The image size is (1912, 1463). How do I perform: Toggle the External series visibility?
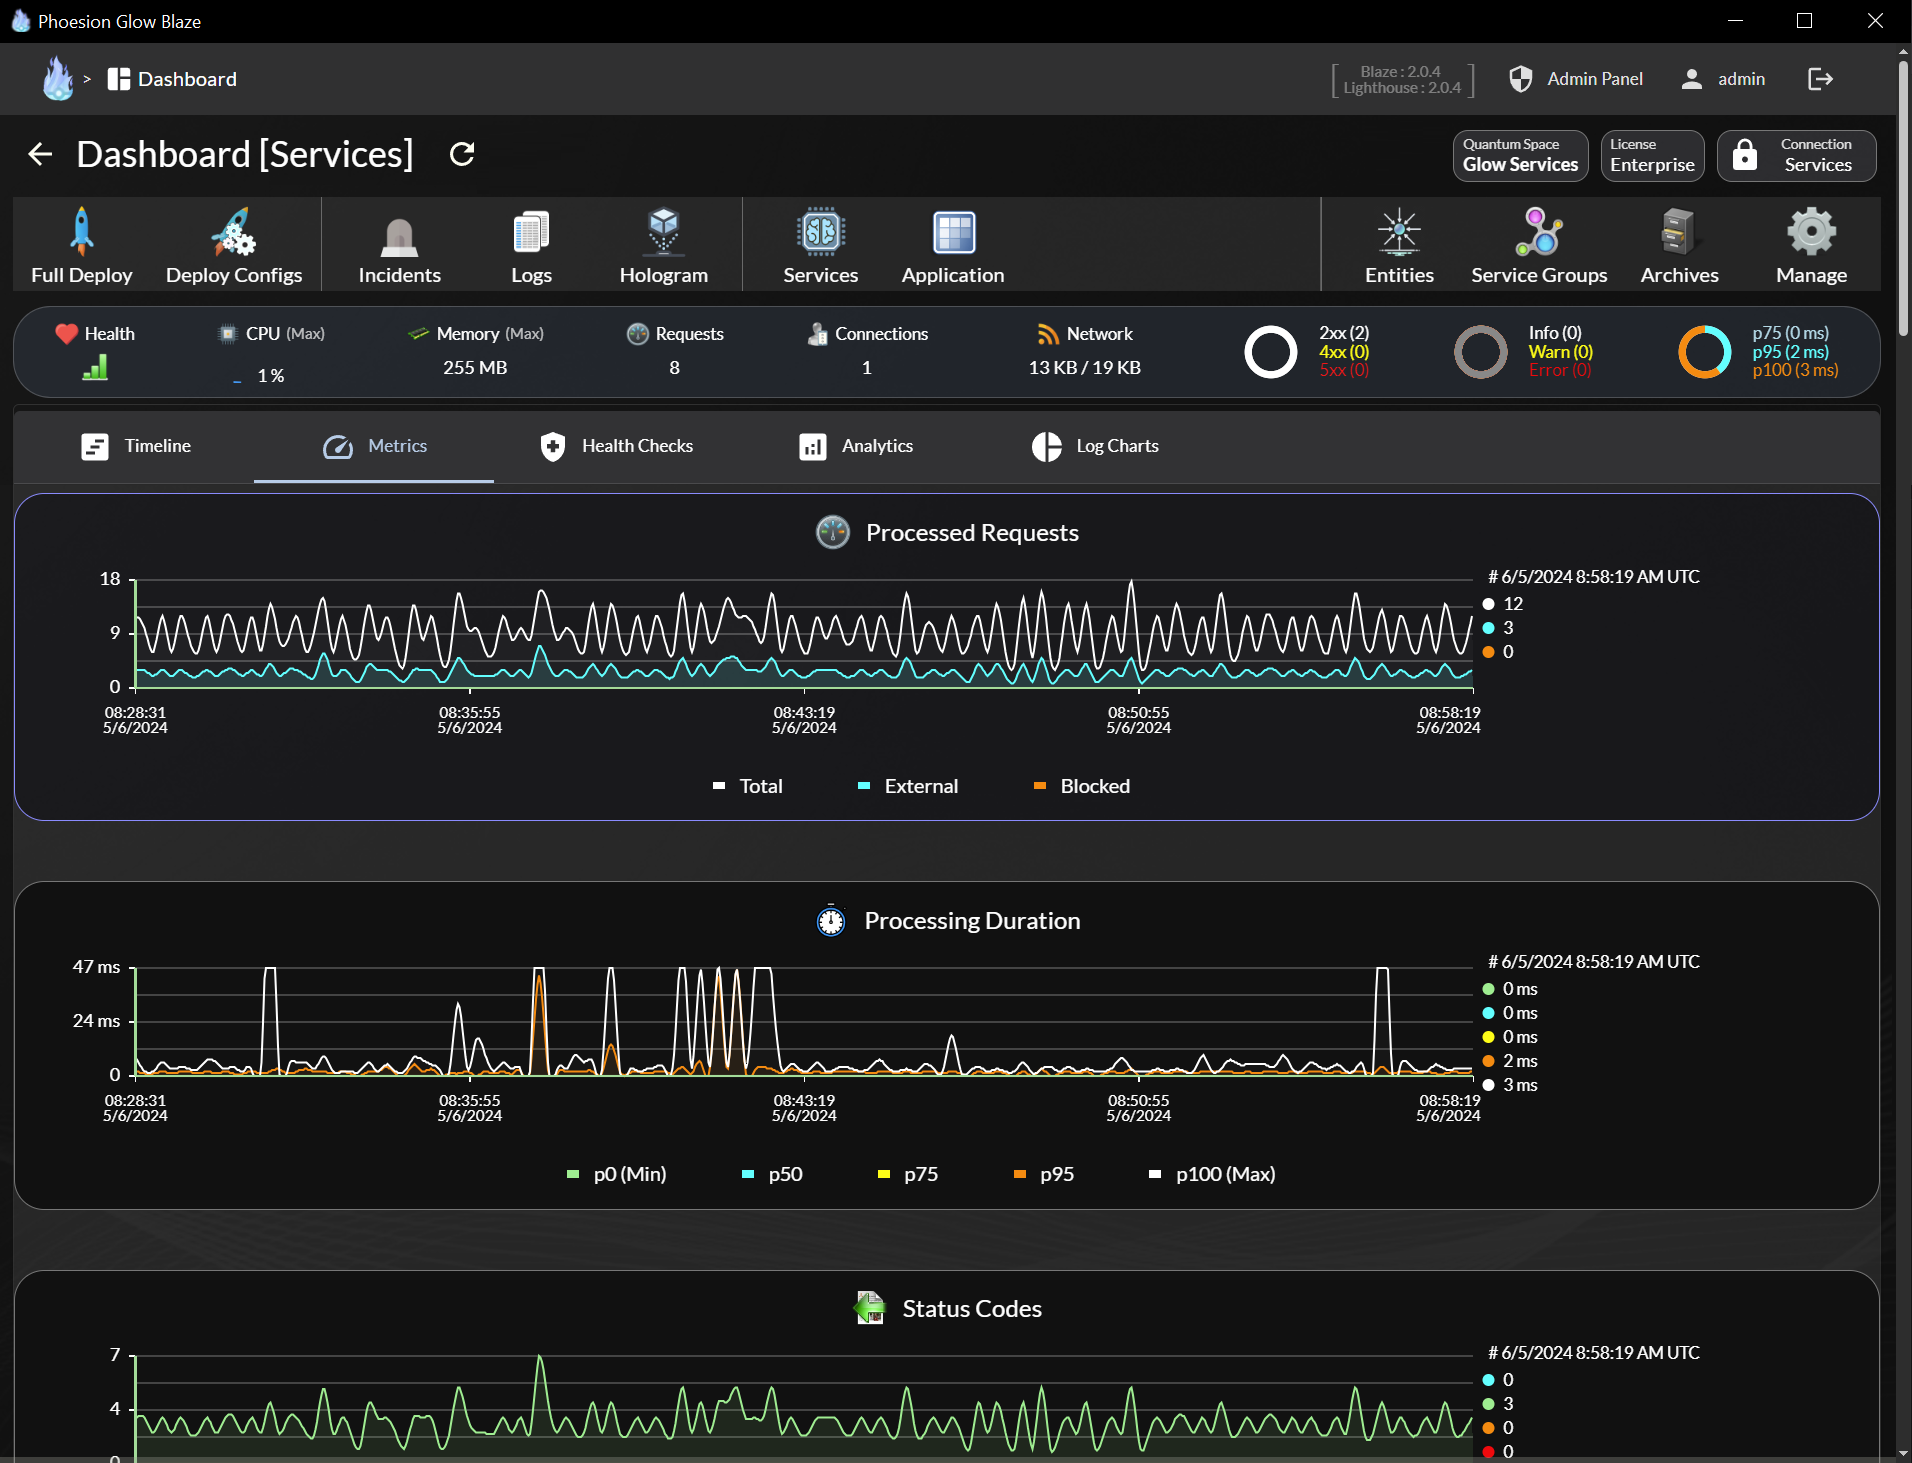(x=906, y=786)
